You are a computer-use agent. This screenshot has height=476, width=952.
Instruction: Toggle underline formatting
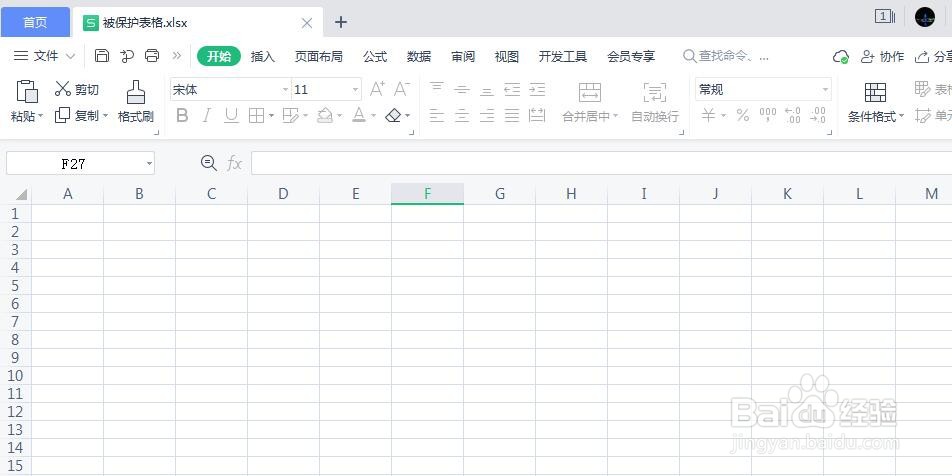231,115
